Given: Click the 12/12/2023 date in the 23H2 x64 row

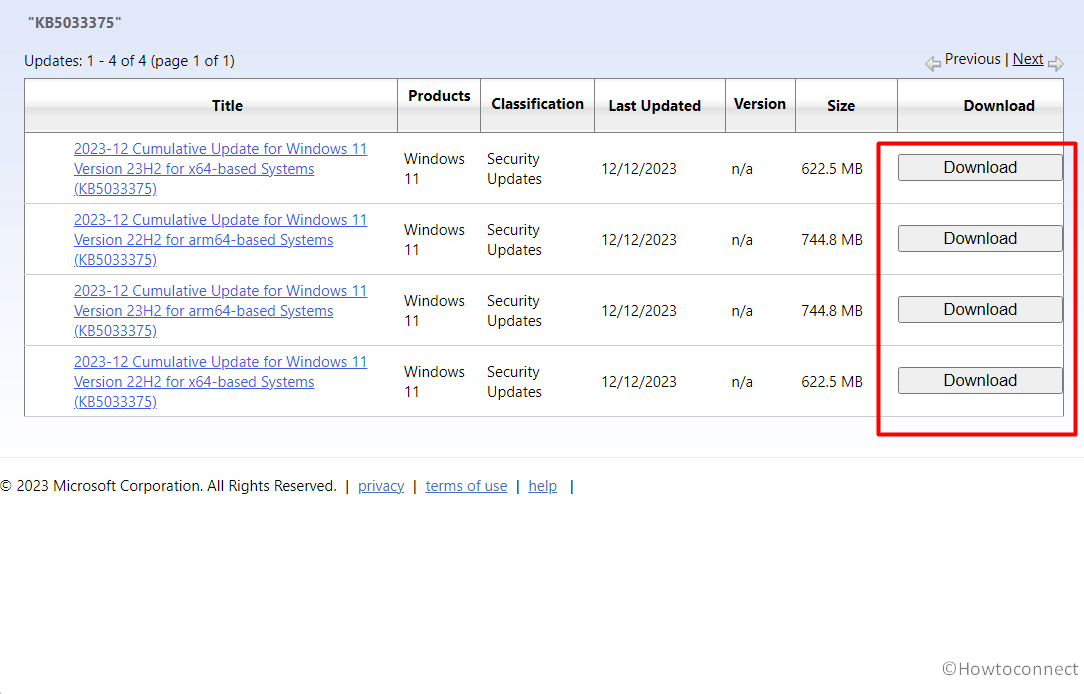Looking at the screenshot, I should (x=639, y=169).
